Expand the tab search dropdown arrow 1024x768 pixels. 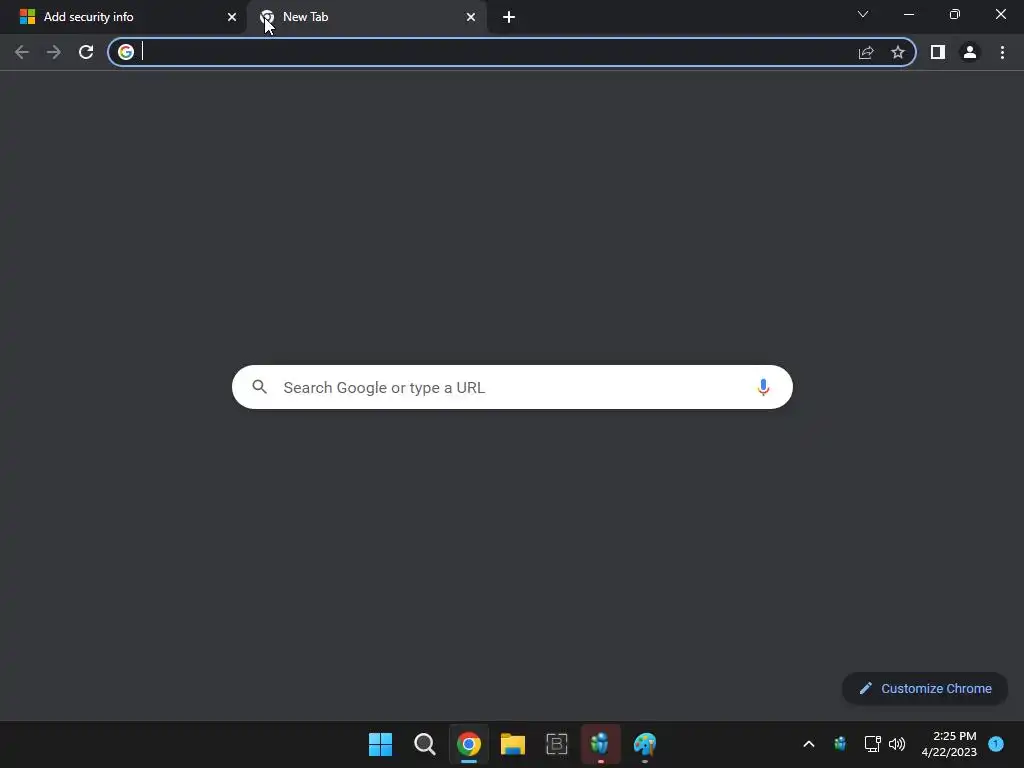click(863, 14)
